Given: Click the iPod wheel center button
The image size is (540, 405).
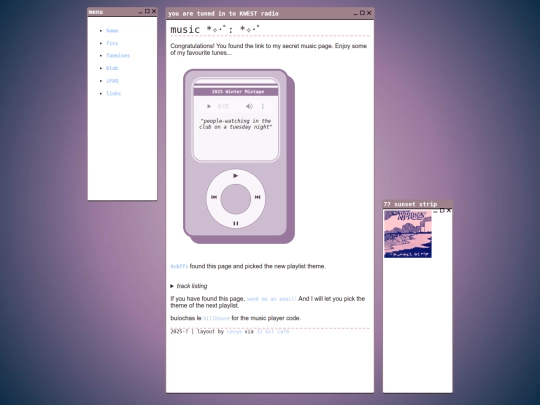Looking at the screenshot, I should [x=236, y=199].
